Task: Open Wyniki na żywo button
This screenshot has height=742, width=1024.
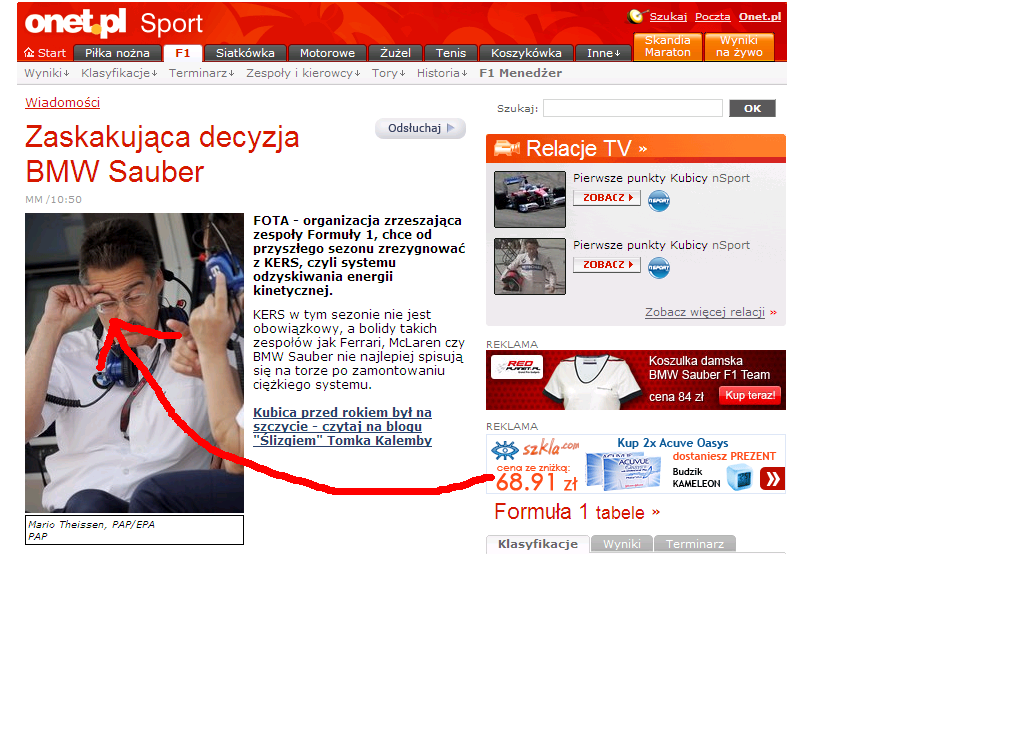Action: coord(739,46)
